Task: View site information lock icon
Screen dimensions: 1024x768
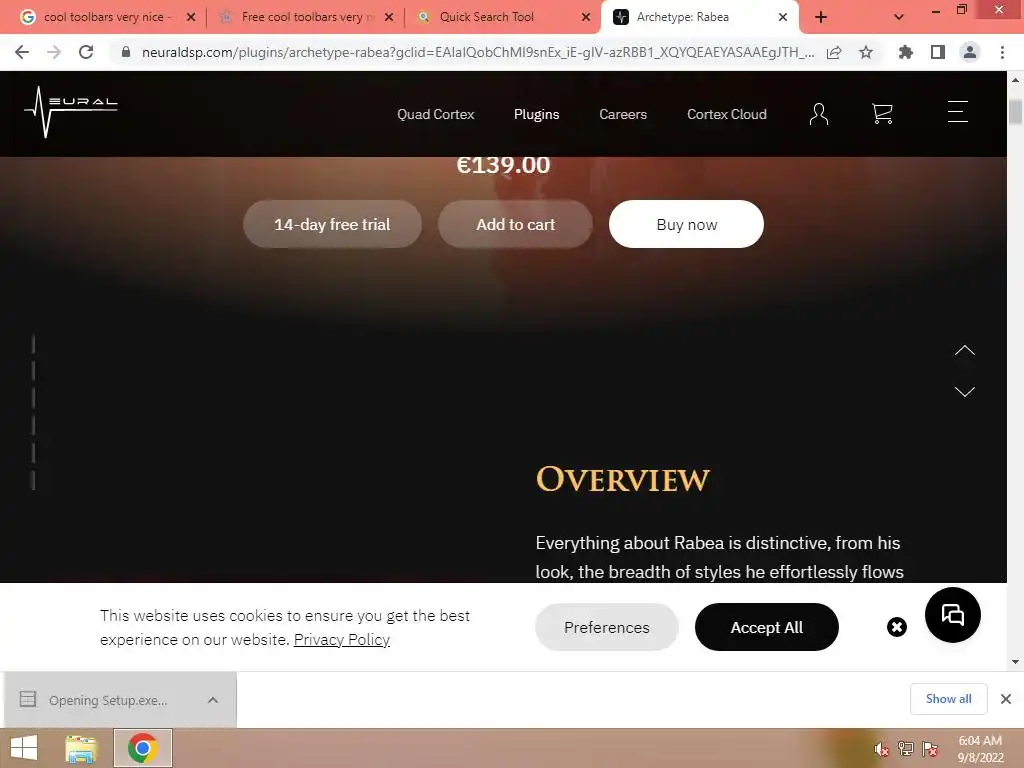Action: pyautogui.click(x=126, y=52)
